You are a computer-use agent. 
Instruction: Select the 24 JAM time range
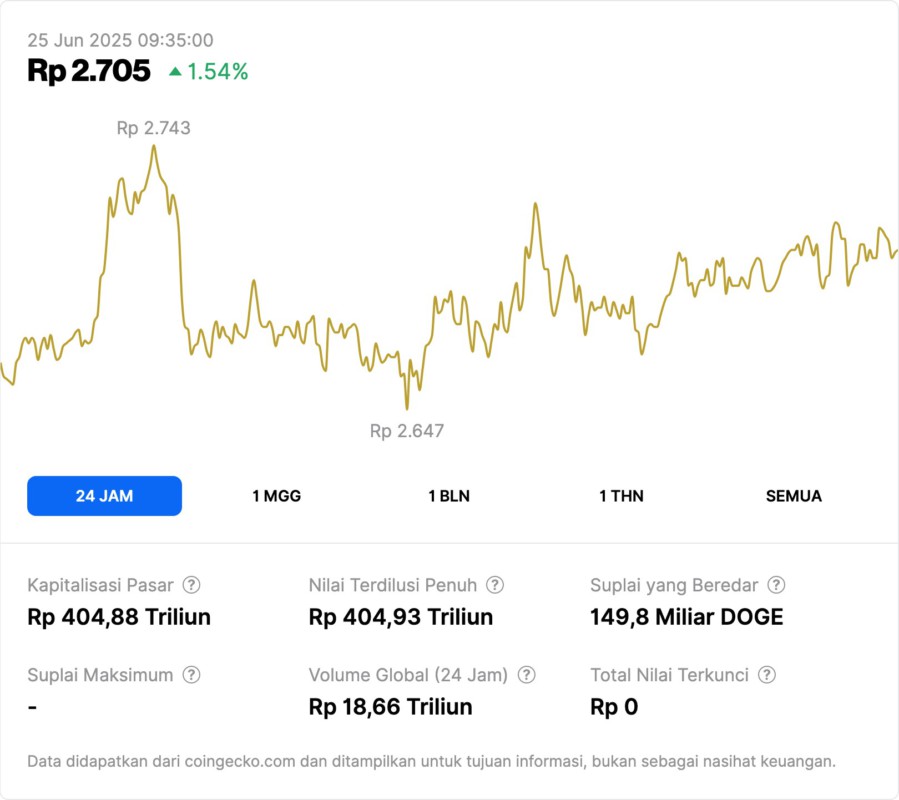[x=104, y=496]
